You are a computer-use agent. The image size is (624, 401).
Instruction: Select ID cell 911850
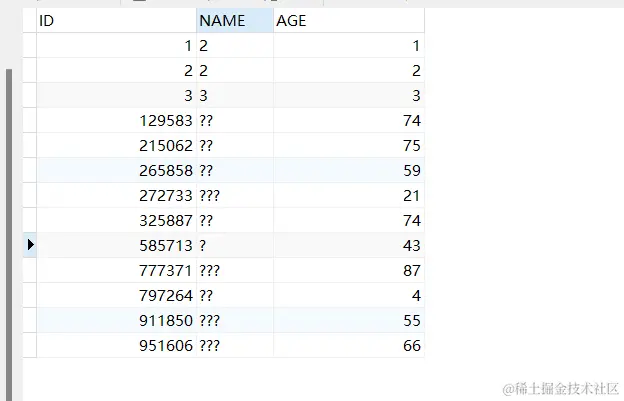point(116,320)
